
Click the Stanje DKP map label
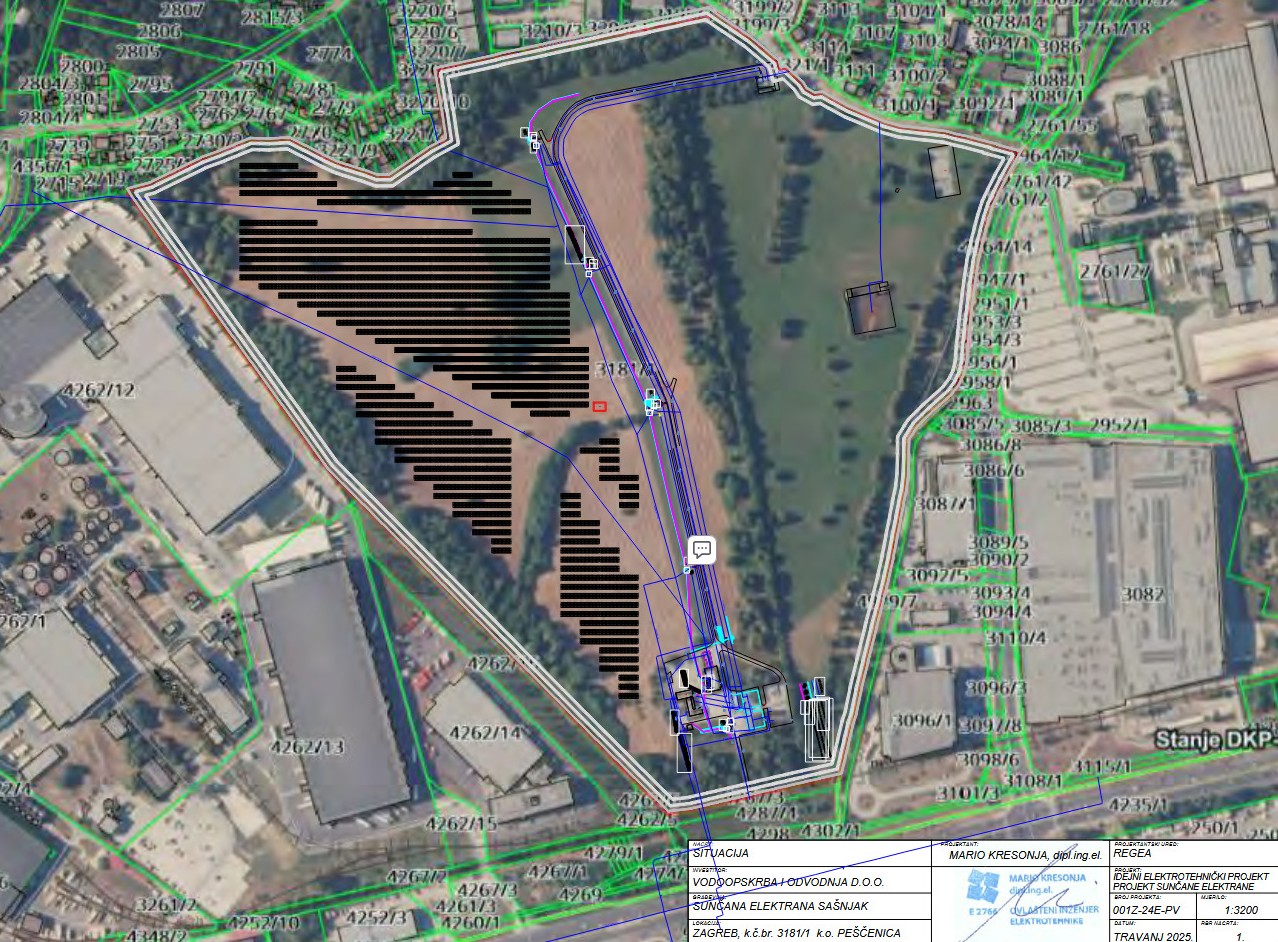coord(1216,741)
